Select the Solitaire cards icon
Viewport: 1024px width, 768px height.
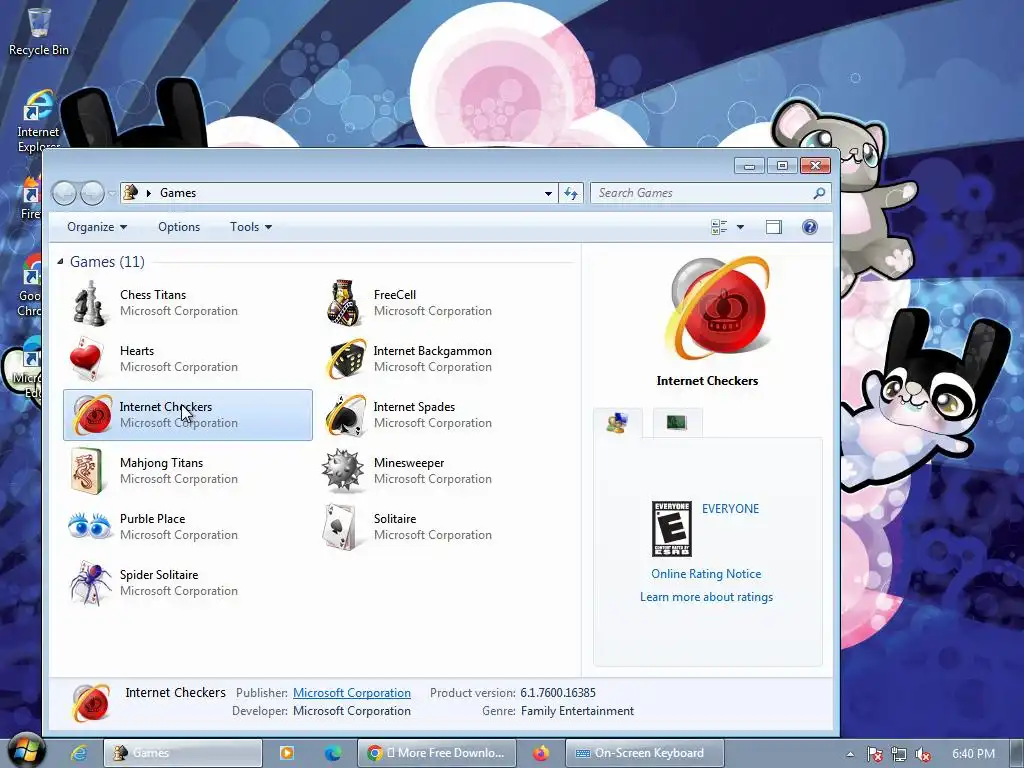click(340, 526)
